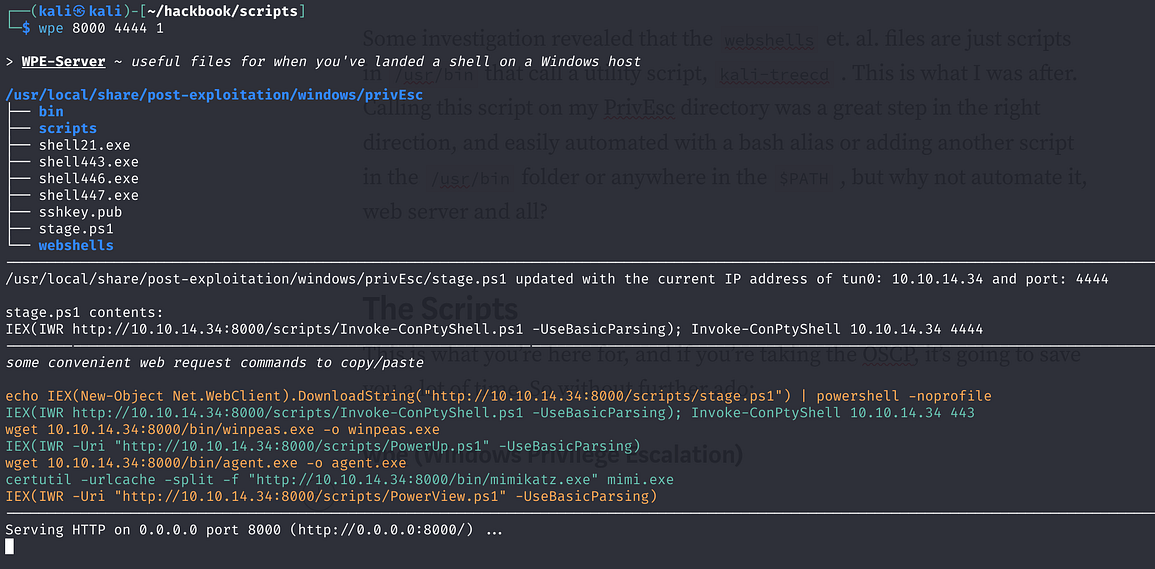Select shell447.exe in the tree
Image resolution: width=1155 pixels, height=569 pixels.
coord(88,195)
